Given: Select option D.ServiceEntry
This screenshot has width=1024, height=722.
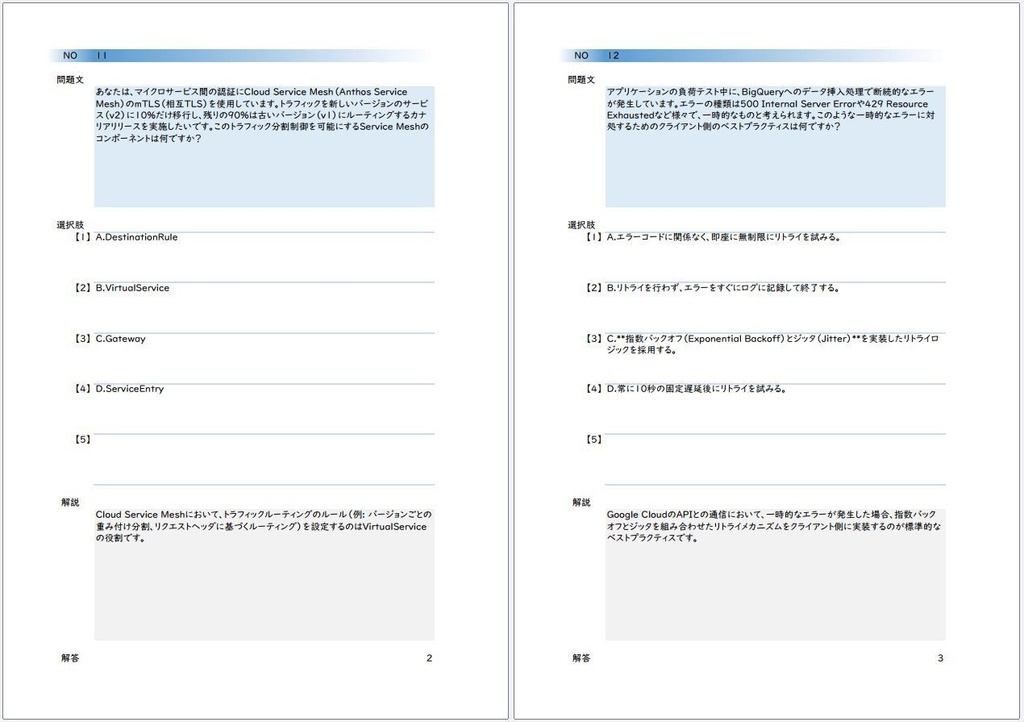Looking at the screenshot, I should click(x=130, y=388).
